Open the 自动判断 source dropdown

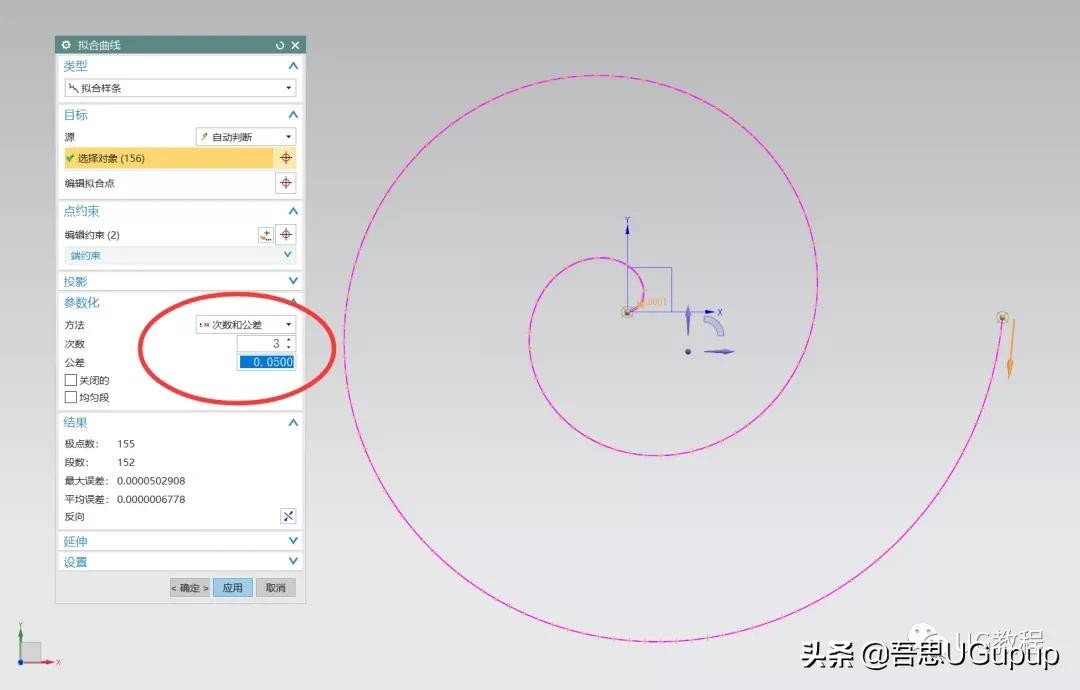246,137
